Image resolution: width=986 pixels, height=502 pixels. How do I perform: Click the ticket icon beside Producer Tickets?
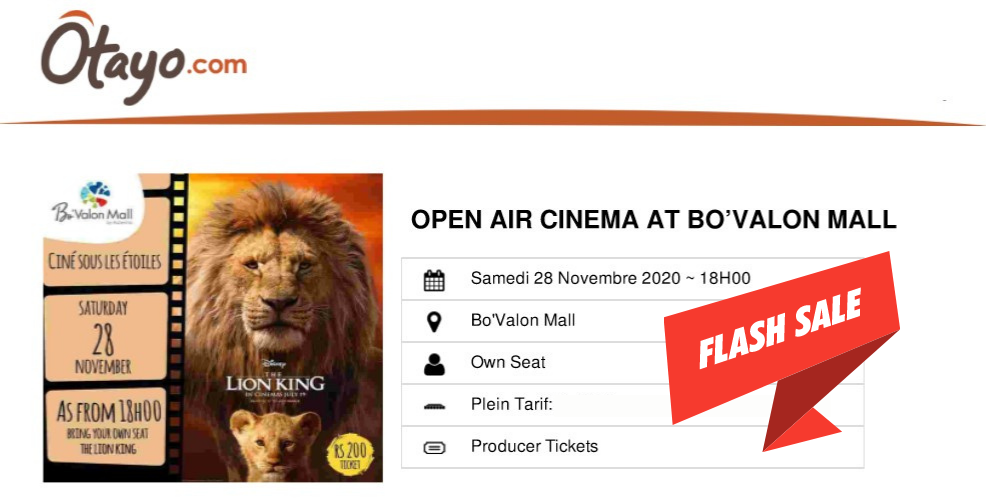434,448
